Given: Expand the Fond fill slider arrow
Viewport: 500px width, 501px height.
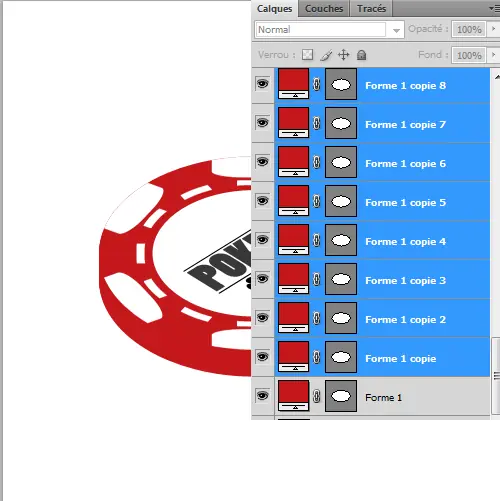Looking at the screenshot, I should (494, 55).
